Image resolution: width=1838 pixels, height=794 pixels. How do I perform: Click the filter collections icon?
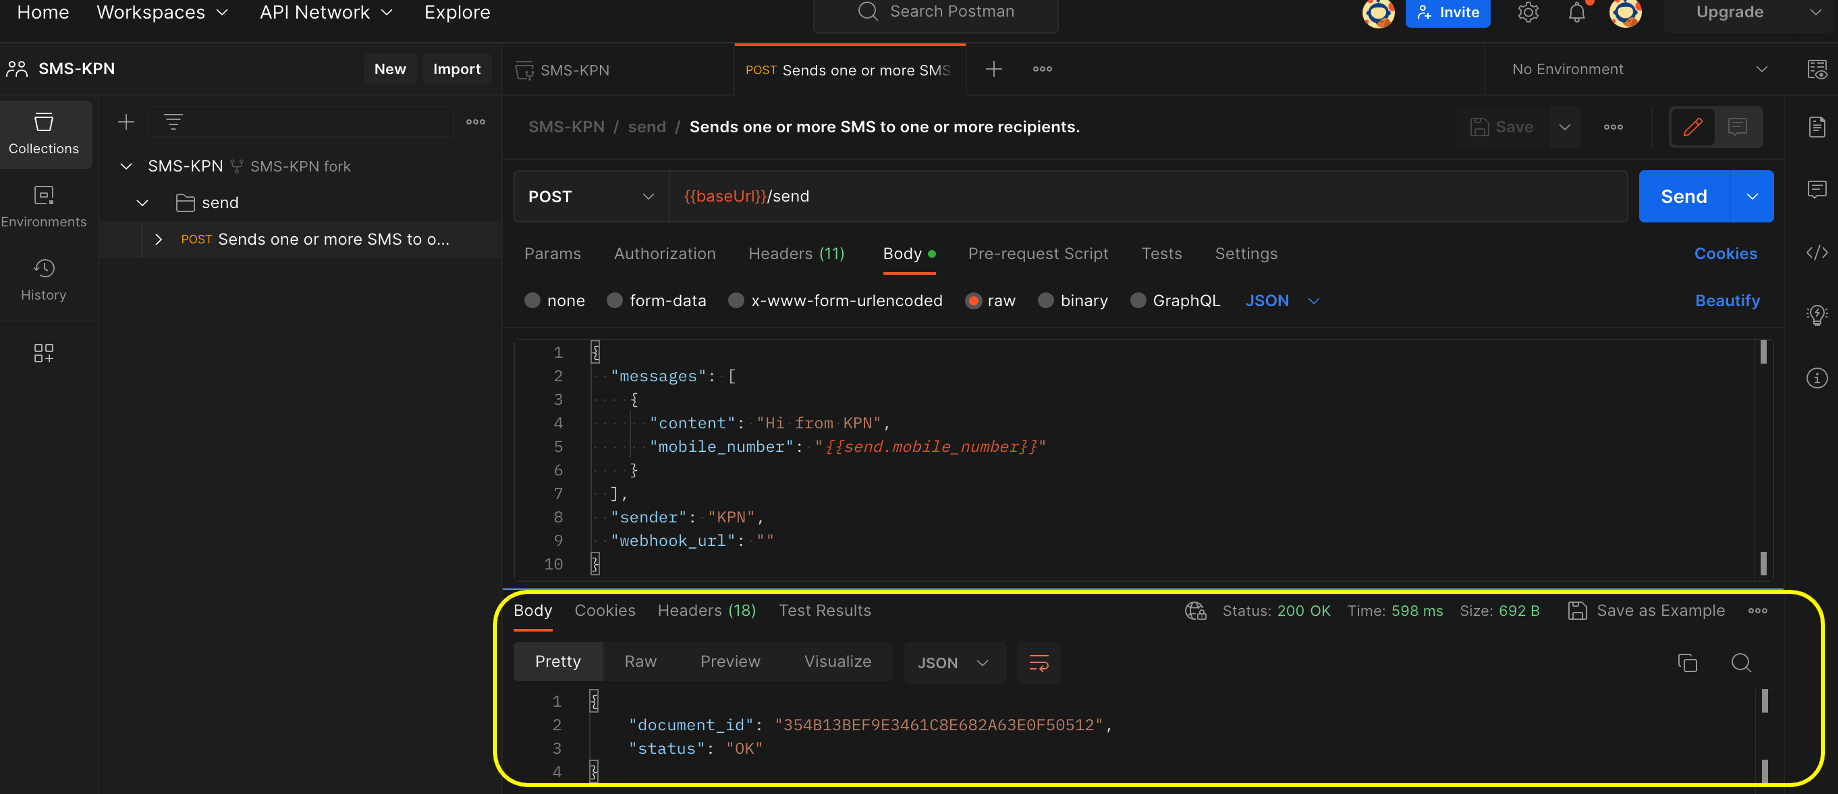173,122
